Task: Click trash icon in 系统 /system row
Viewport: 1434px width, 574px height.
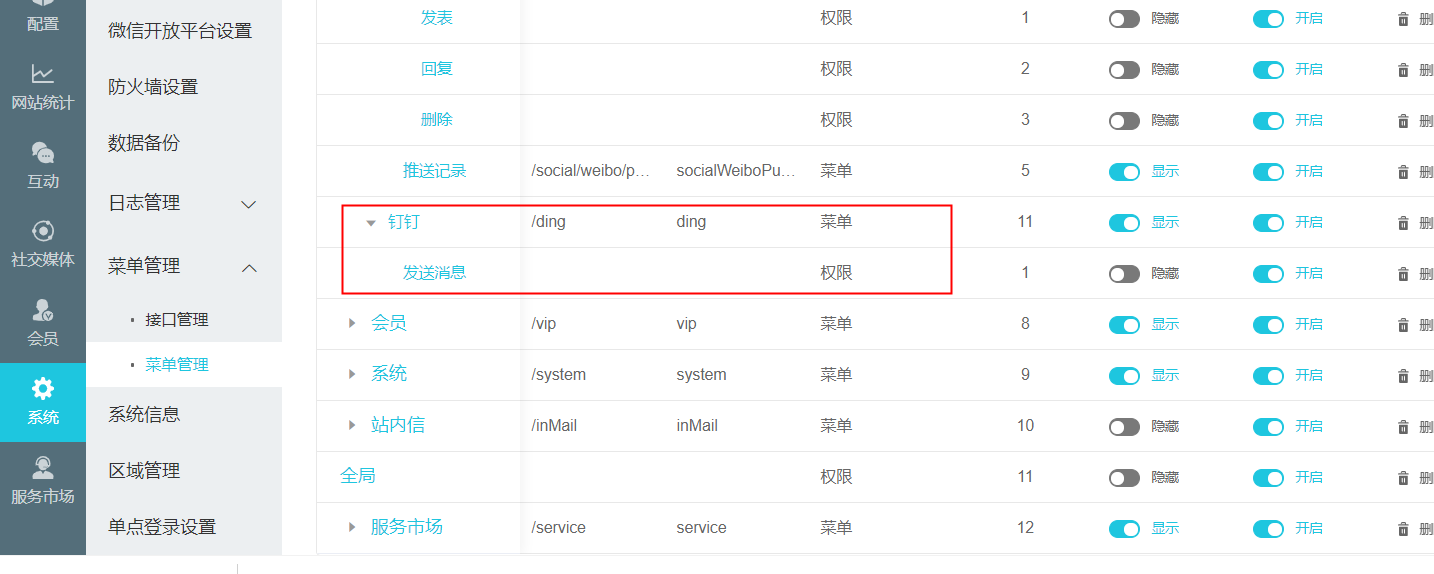Action: point(1403,375)
